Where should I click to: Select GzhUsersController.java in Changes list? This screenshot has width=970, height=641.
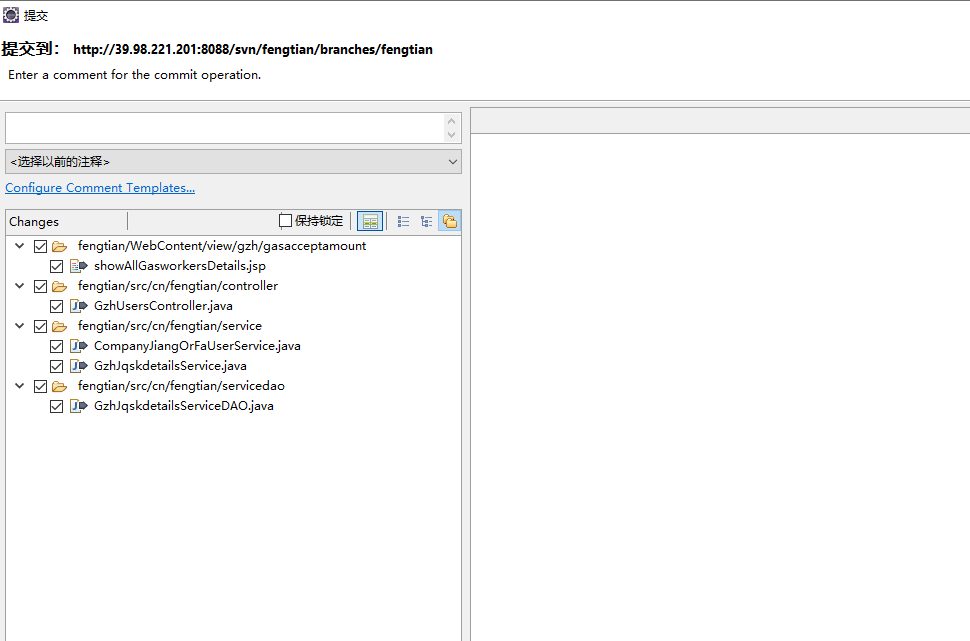(150, 306)
